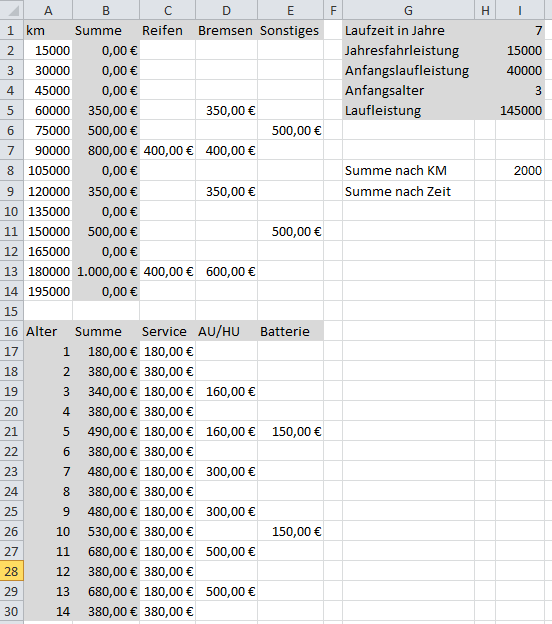The width and height of the screenshot is (552, 624).
Task: Click the Select All corner triangle
Action: (12, 10)
